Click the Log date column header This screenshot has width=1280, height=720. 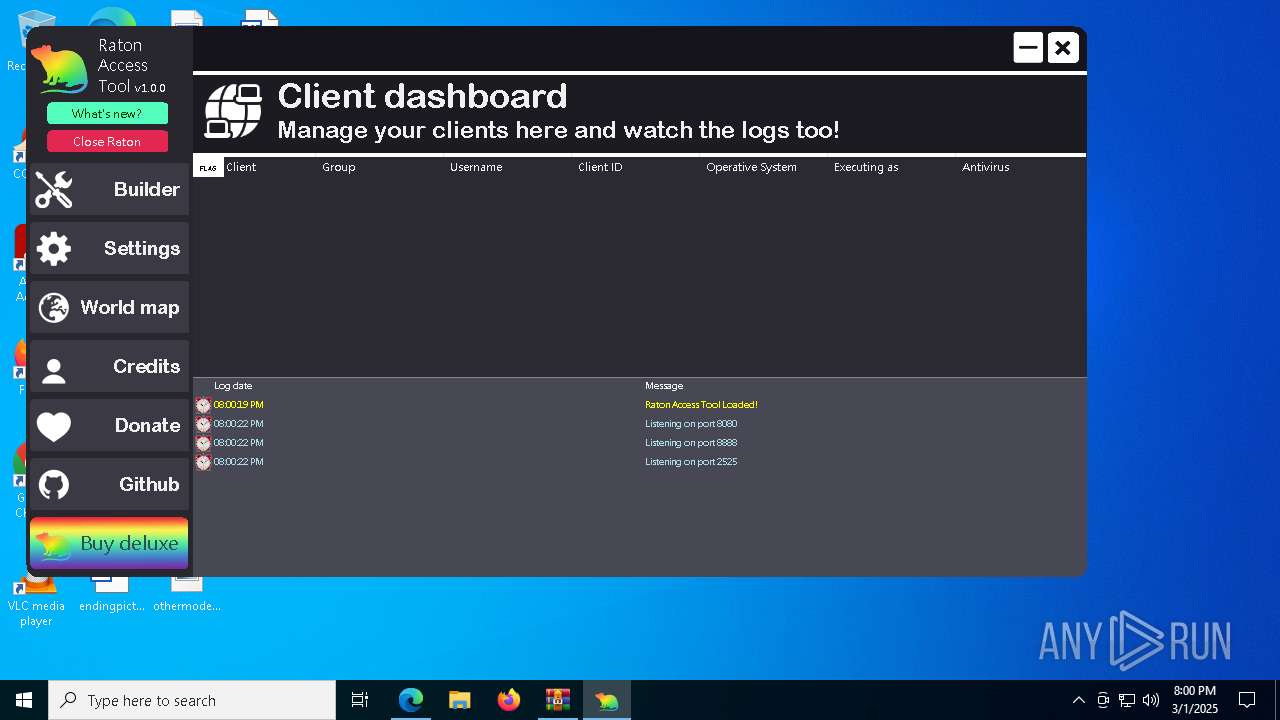[x=233, y=386]
